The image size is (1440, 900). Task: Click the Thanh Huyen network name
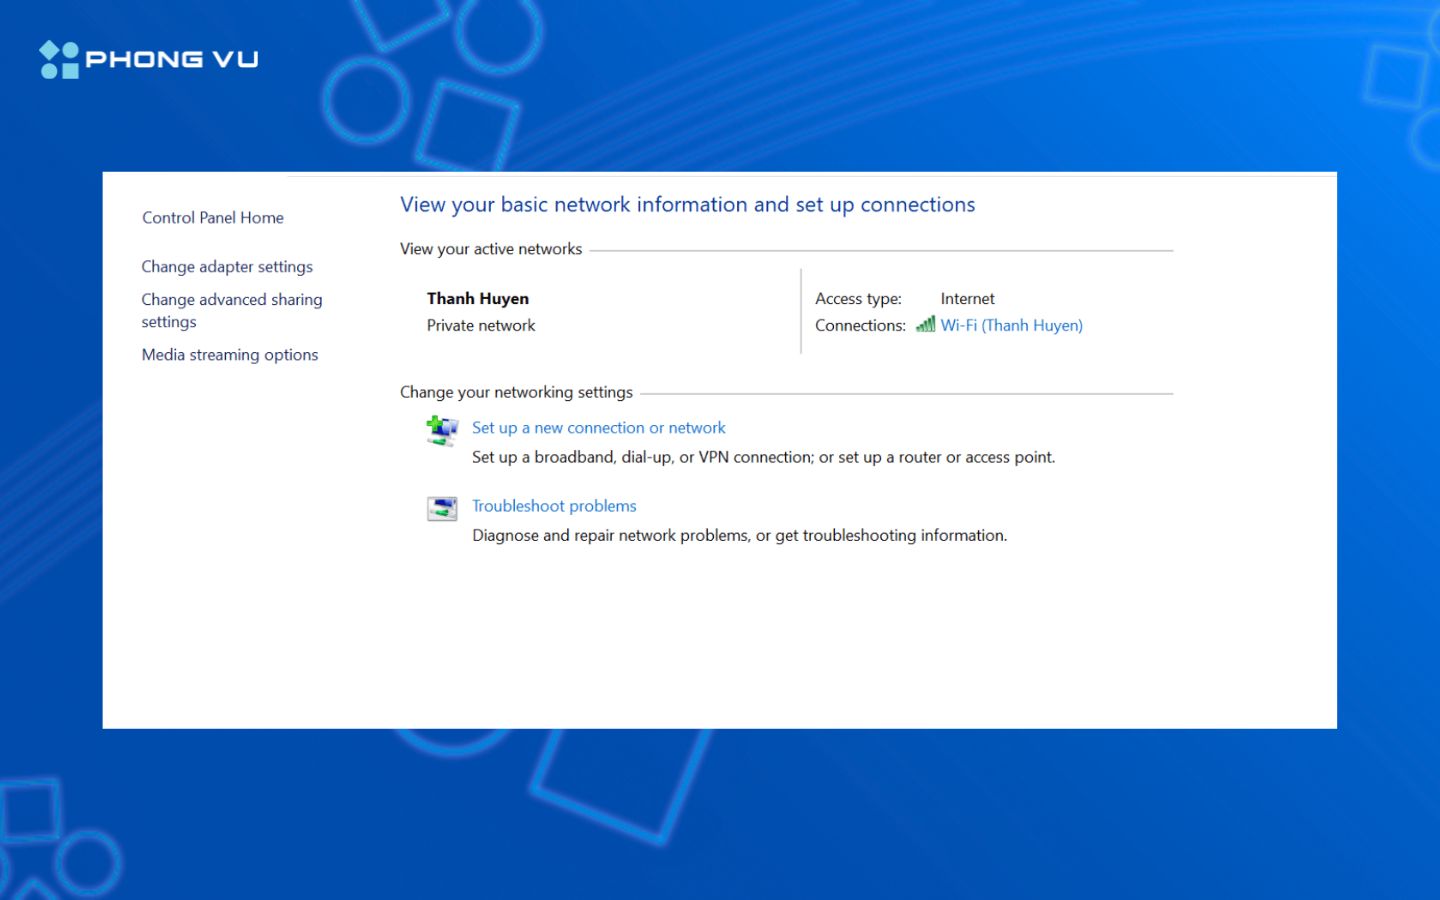[x=478, y=298]
